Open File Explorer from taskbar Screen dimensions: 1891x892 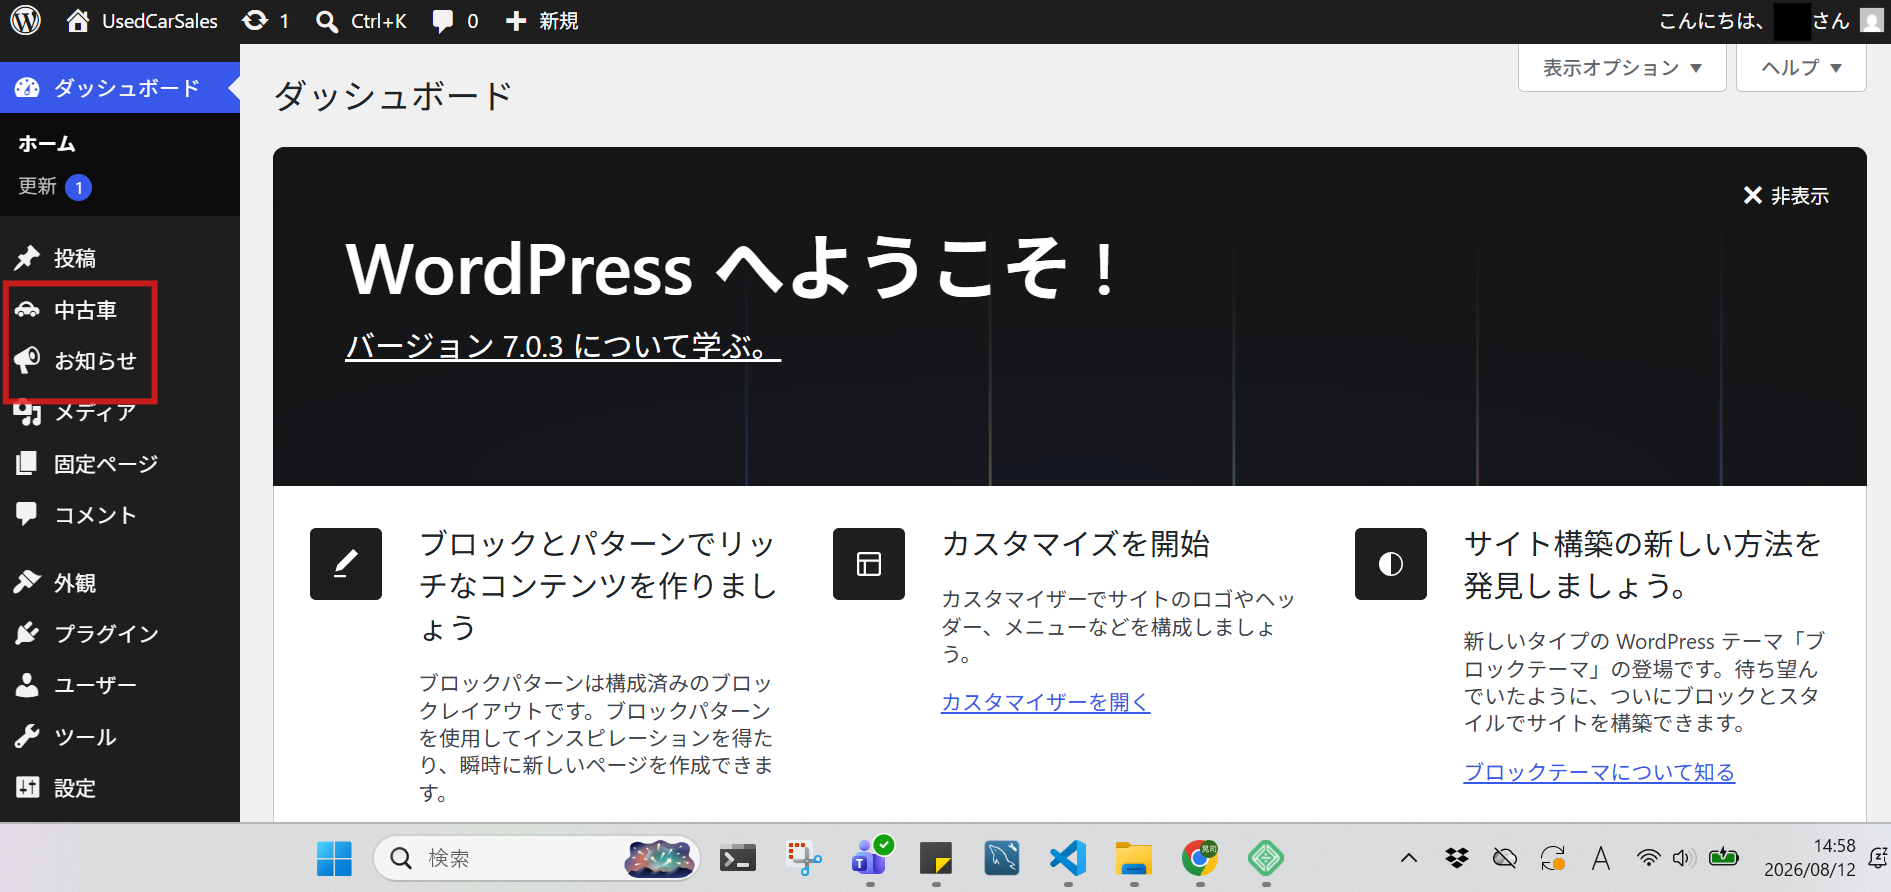[x=1134, y=858]
